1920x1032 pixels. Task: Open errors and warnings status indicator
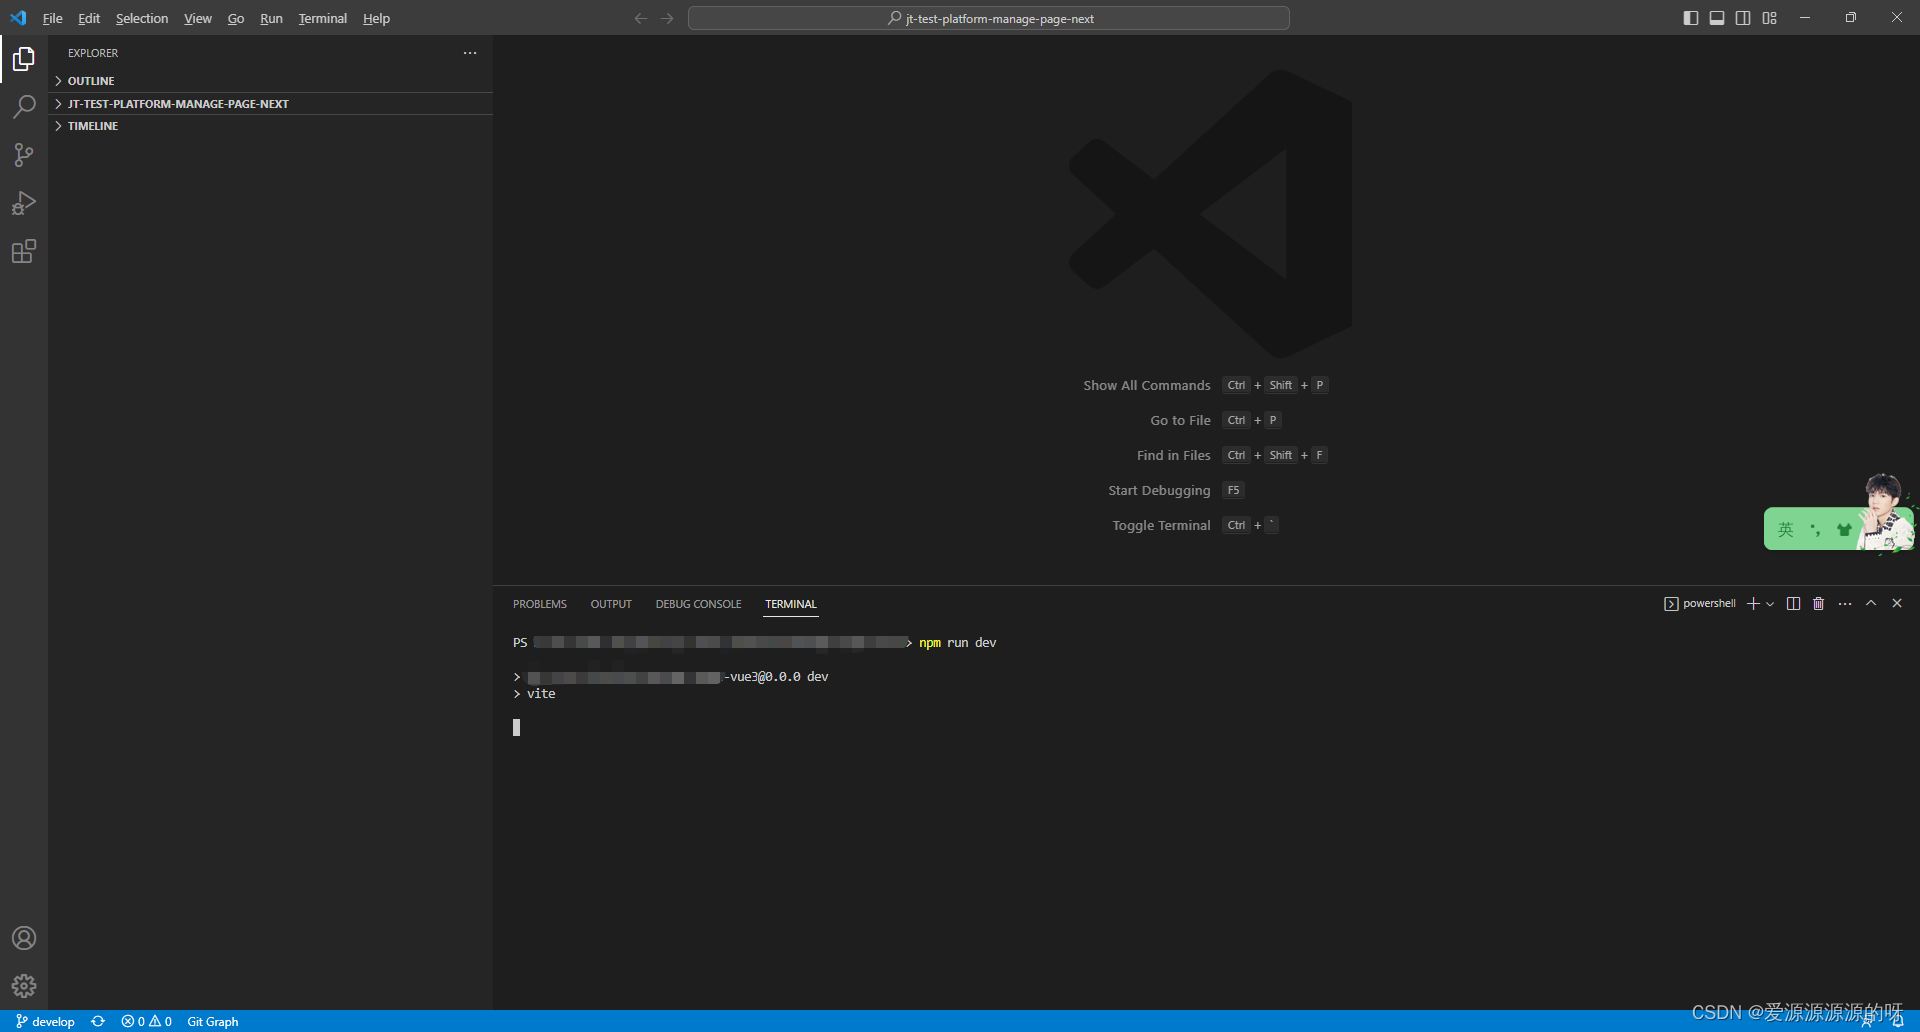pos(147,1021)
